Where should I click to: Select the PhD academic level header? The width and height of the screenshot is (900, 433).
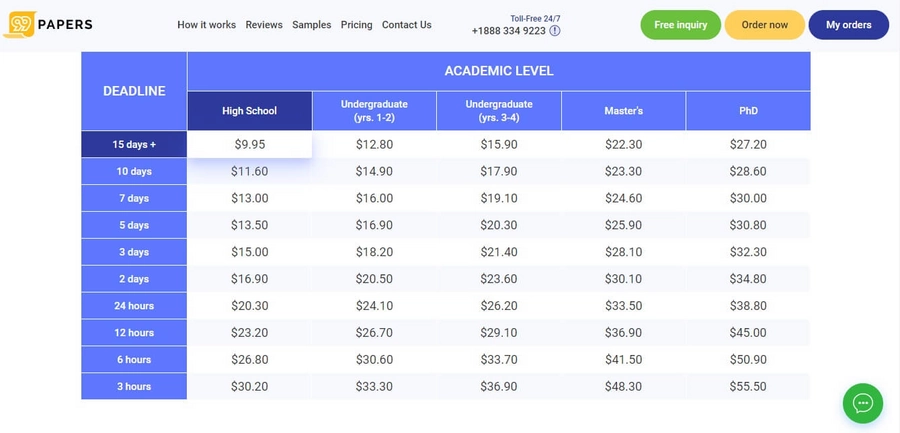tap(748, 111)
